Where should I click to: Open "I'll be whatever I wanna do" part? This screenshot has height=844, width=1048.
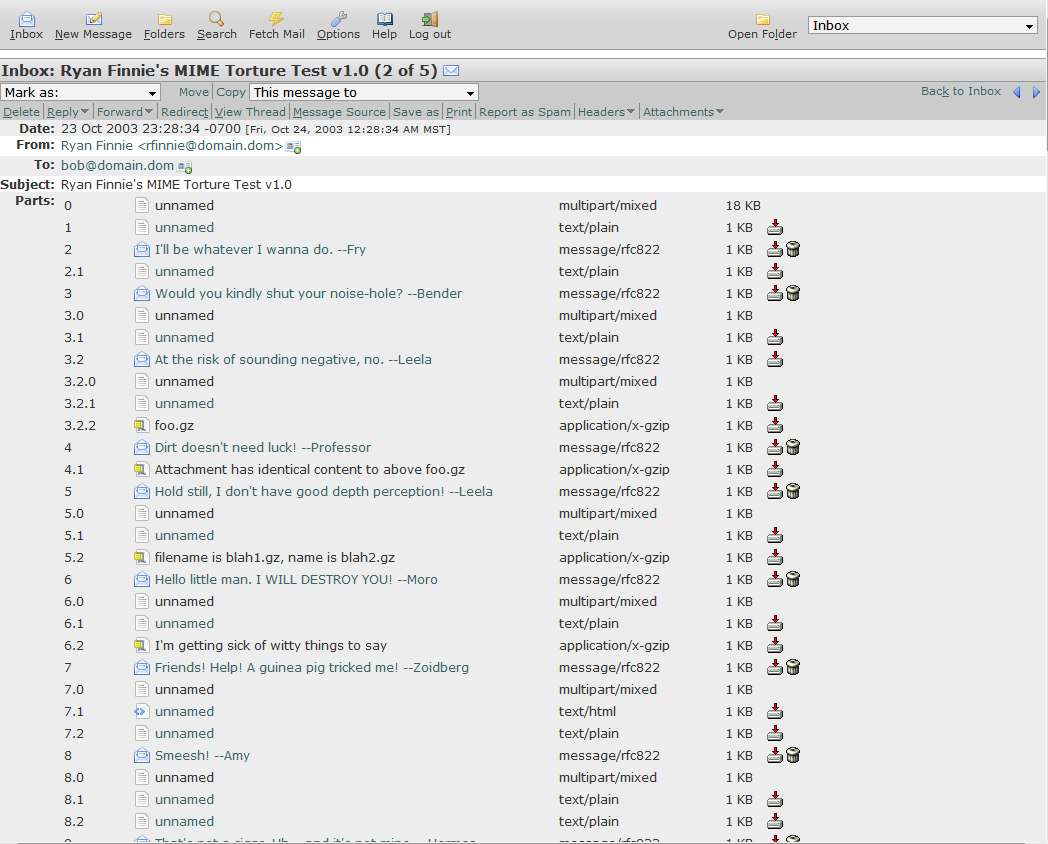(x=261, y=250)
